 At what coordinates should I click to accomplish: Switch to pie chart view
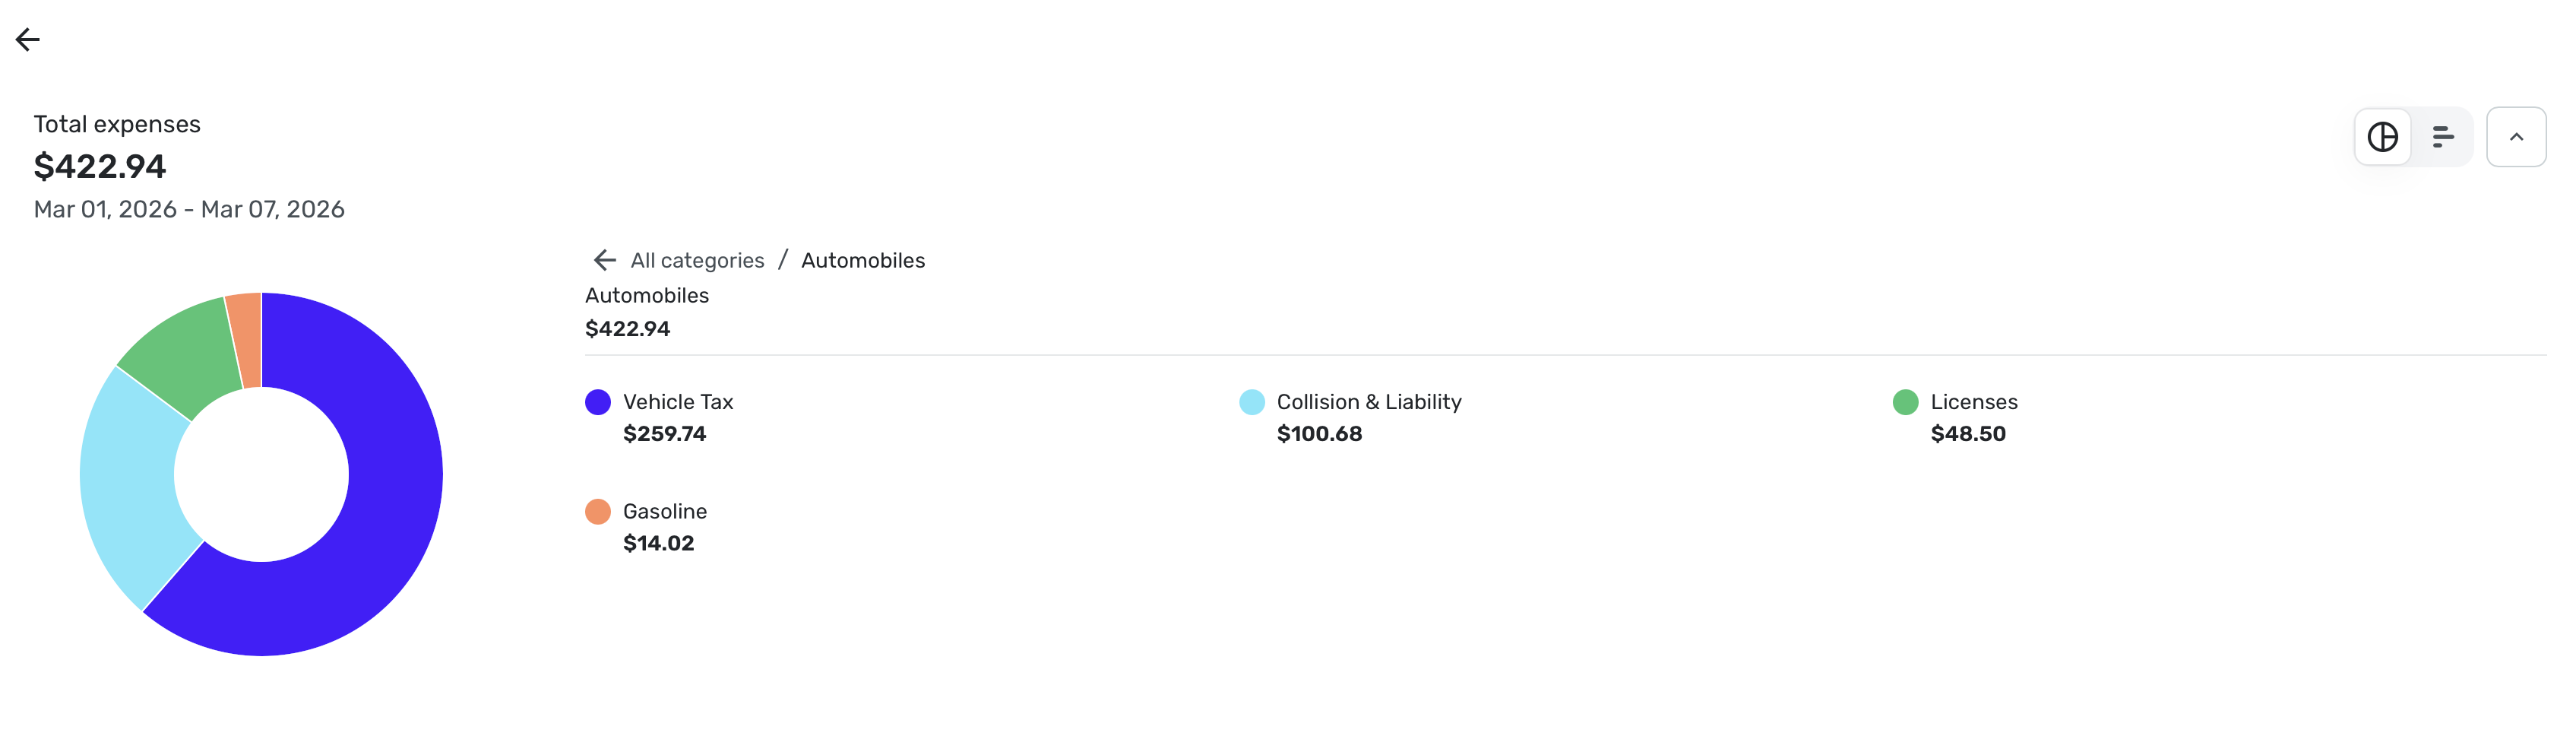(2382, 137)
